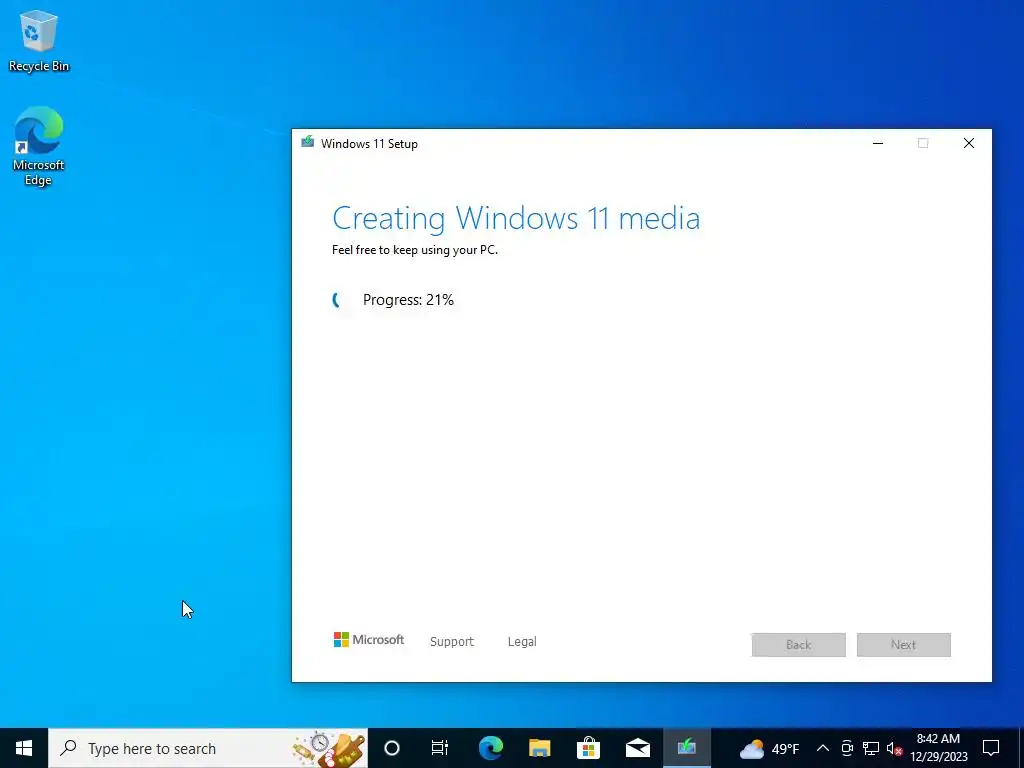Open the weather widget showing 49°F
Screen dimensions: 1024x768
click(769, 748)
